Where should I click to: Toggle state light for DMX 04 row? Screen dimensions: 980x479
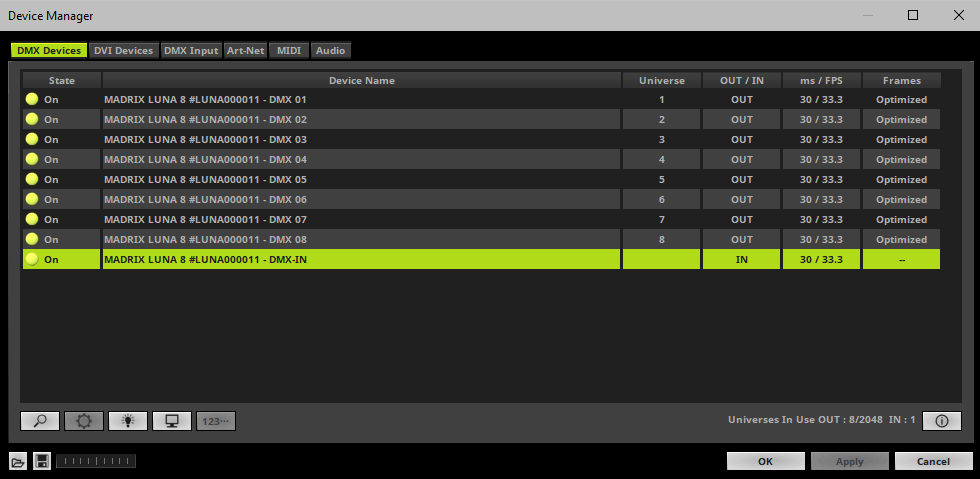coord(32,159)
